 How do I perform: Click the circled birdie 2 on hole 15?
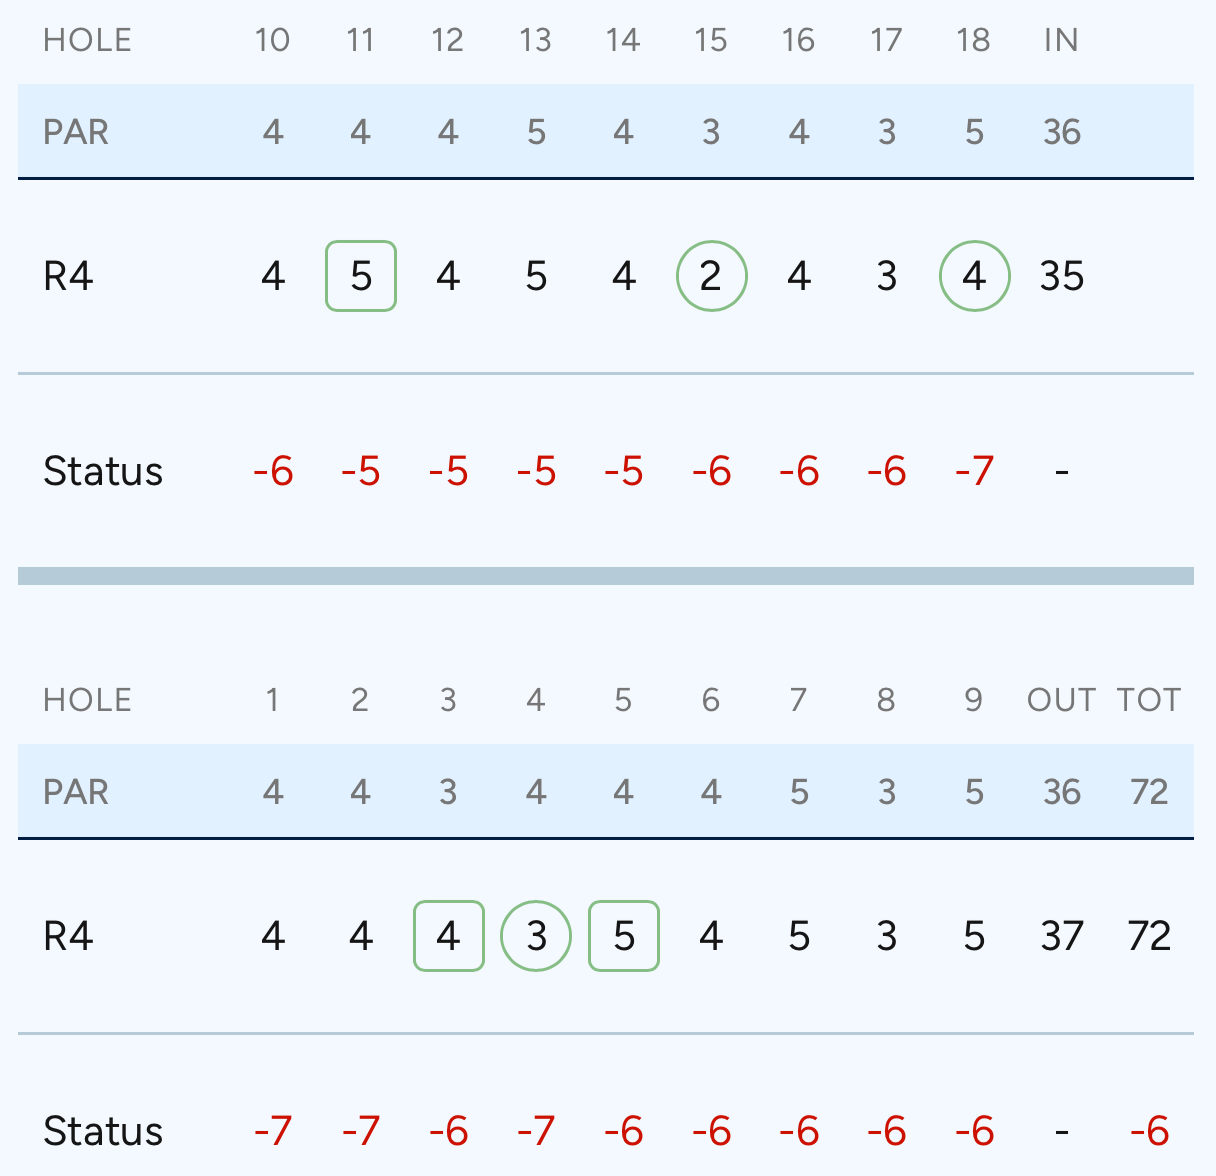click(711, 276)
